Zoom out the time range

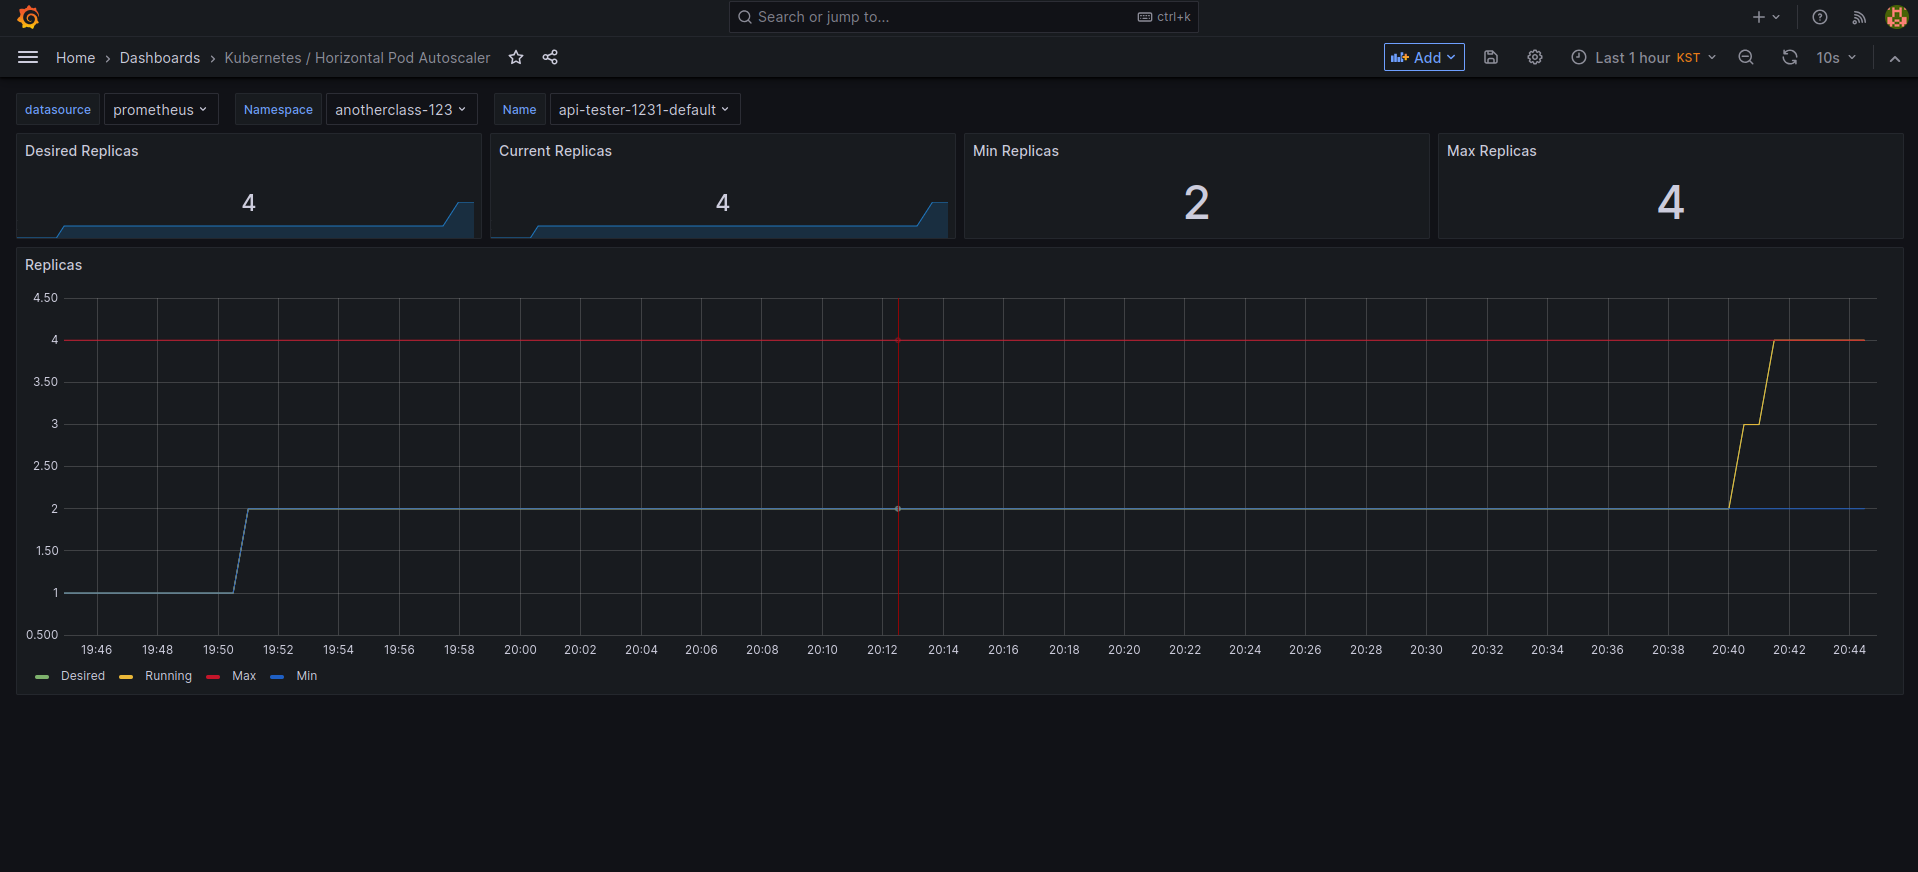pos(1746,57)
